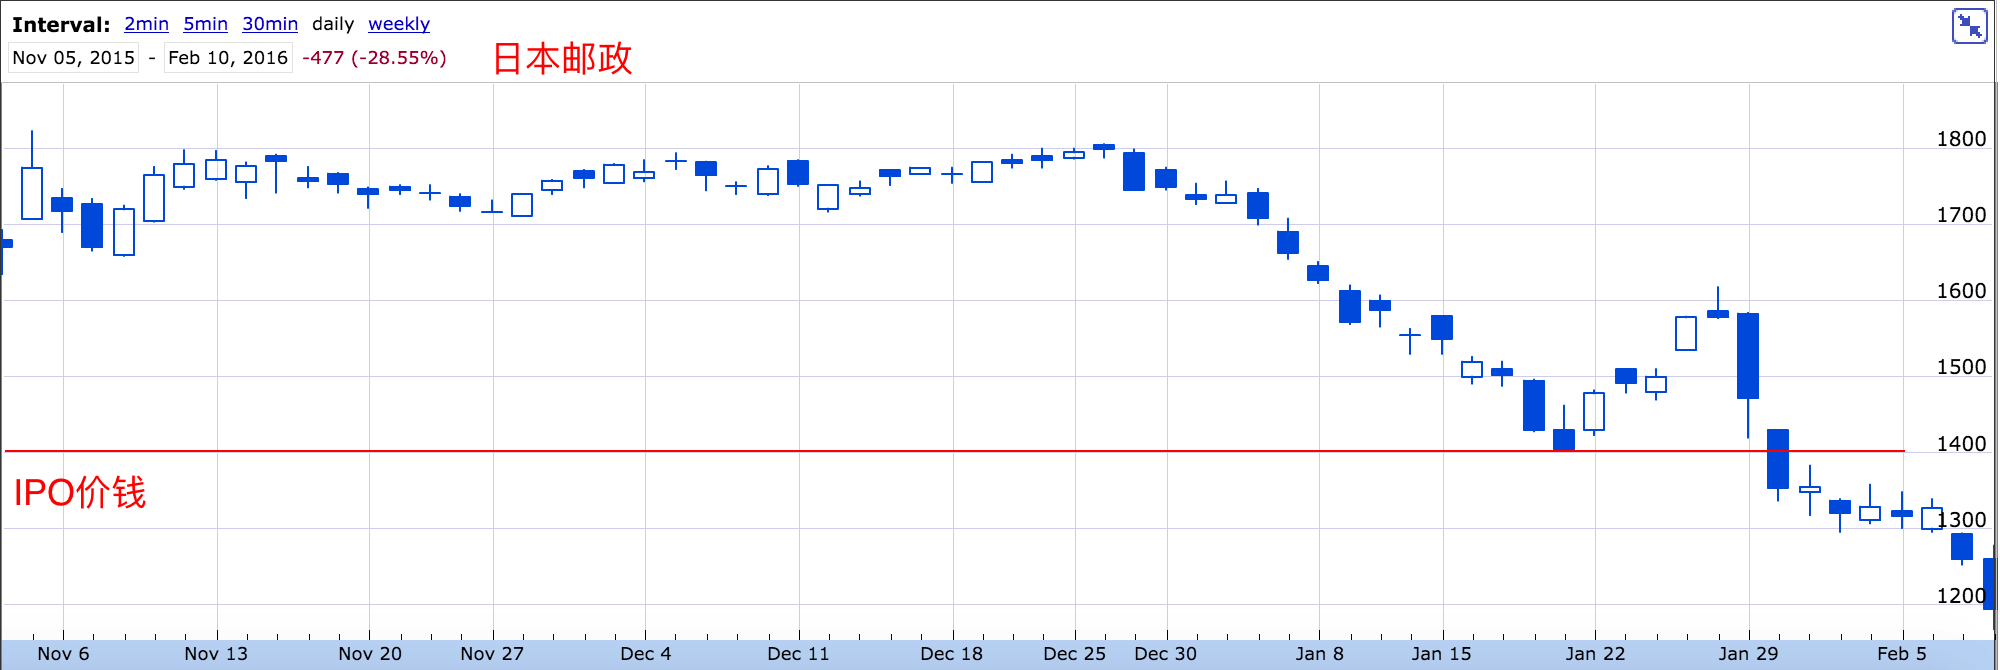Image resolution: width=2000 pixels, height=670 pixels.
Task: Click the large falling candle at Jan 29
Action: (x=1748, y=356)
